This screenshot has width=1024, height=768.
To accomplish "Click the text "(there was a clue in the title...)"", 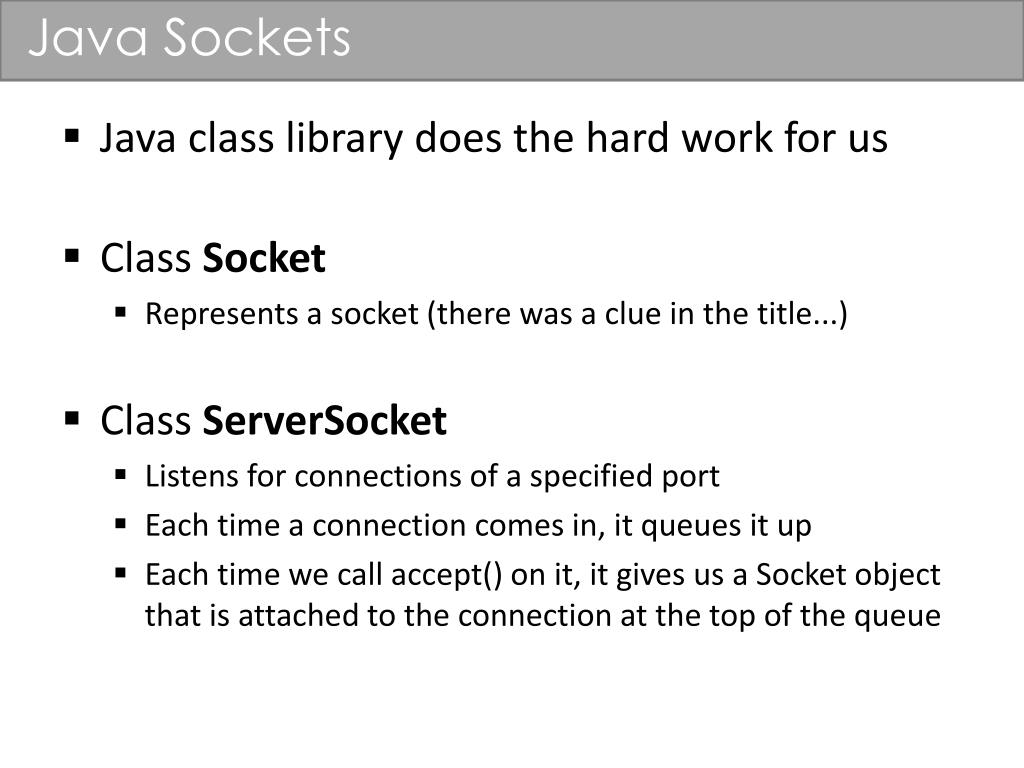I will pos(637,314).
